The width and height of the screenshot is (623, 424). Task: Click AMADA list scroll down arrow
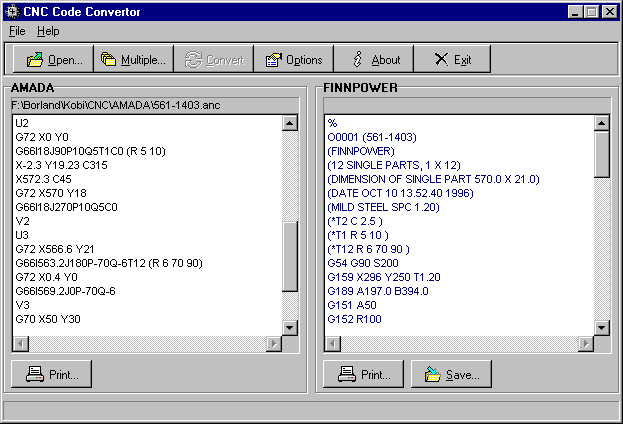click(290, 328)
